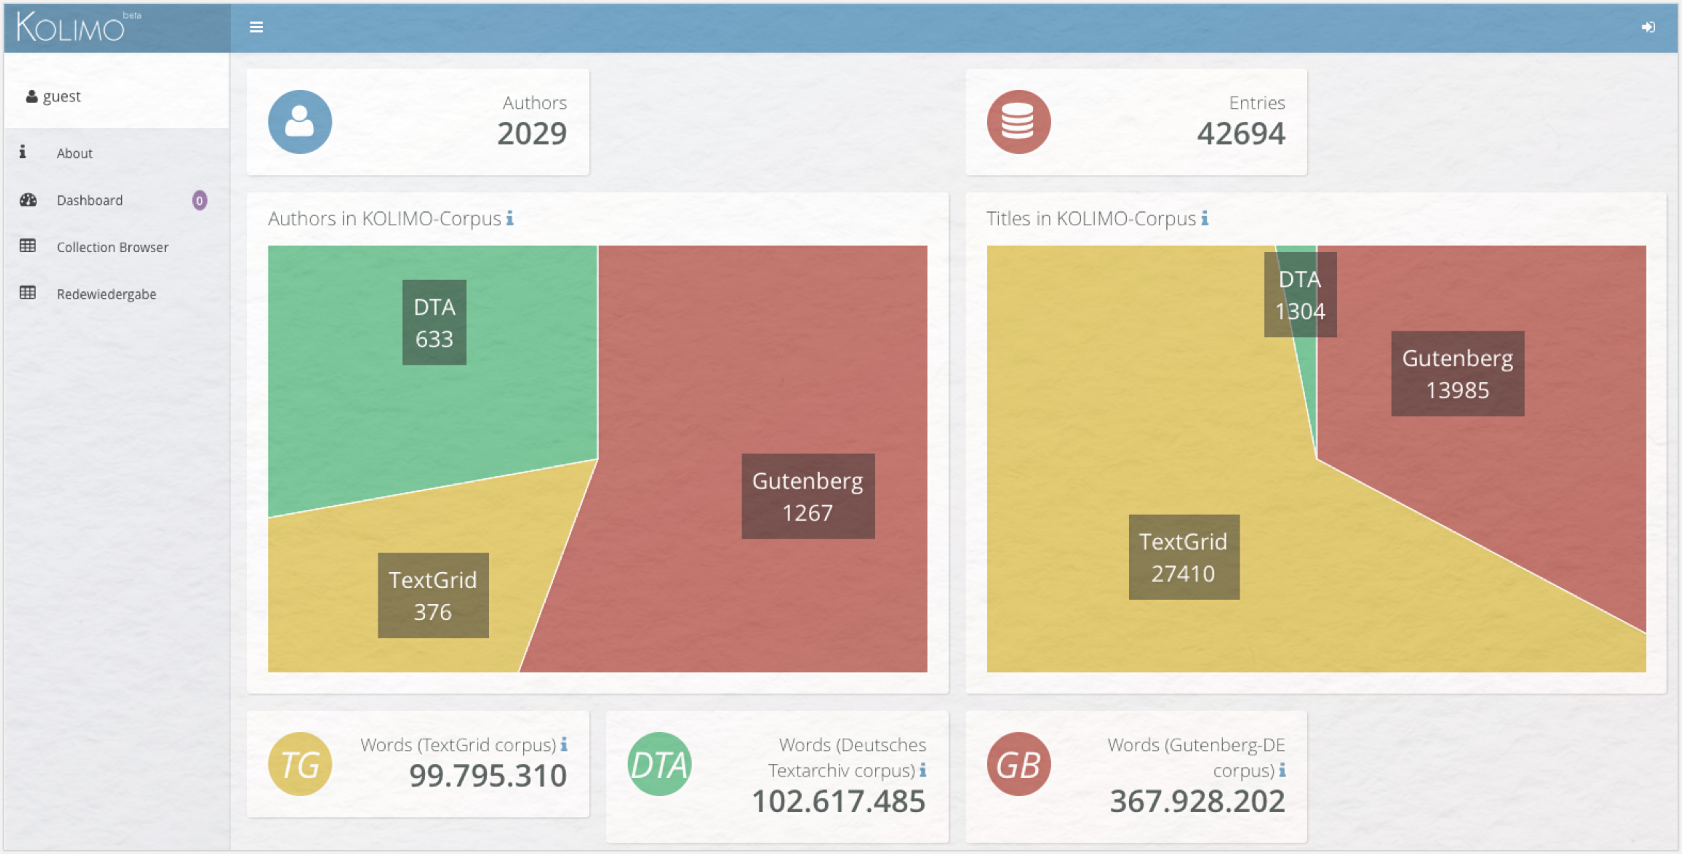The image size is (1682, 854).
Task: Go to Dashboard in sidebar
Action: [90, 200]
